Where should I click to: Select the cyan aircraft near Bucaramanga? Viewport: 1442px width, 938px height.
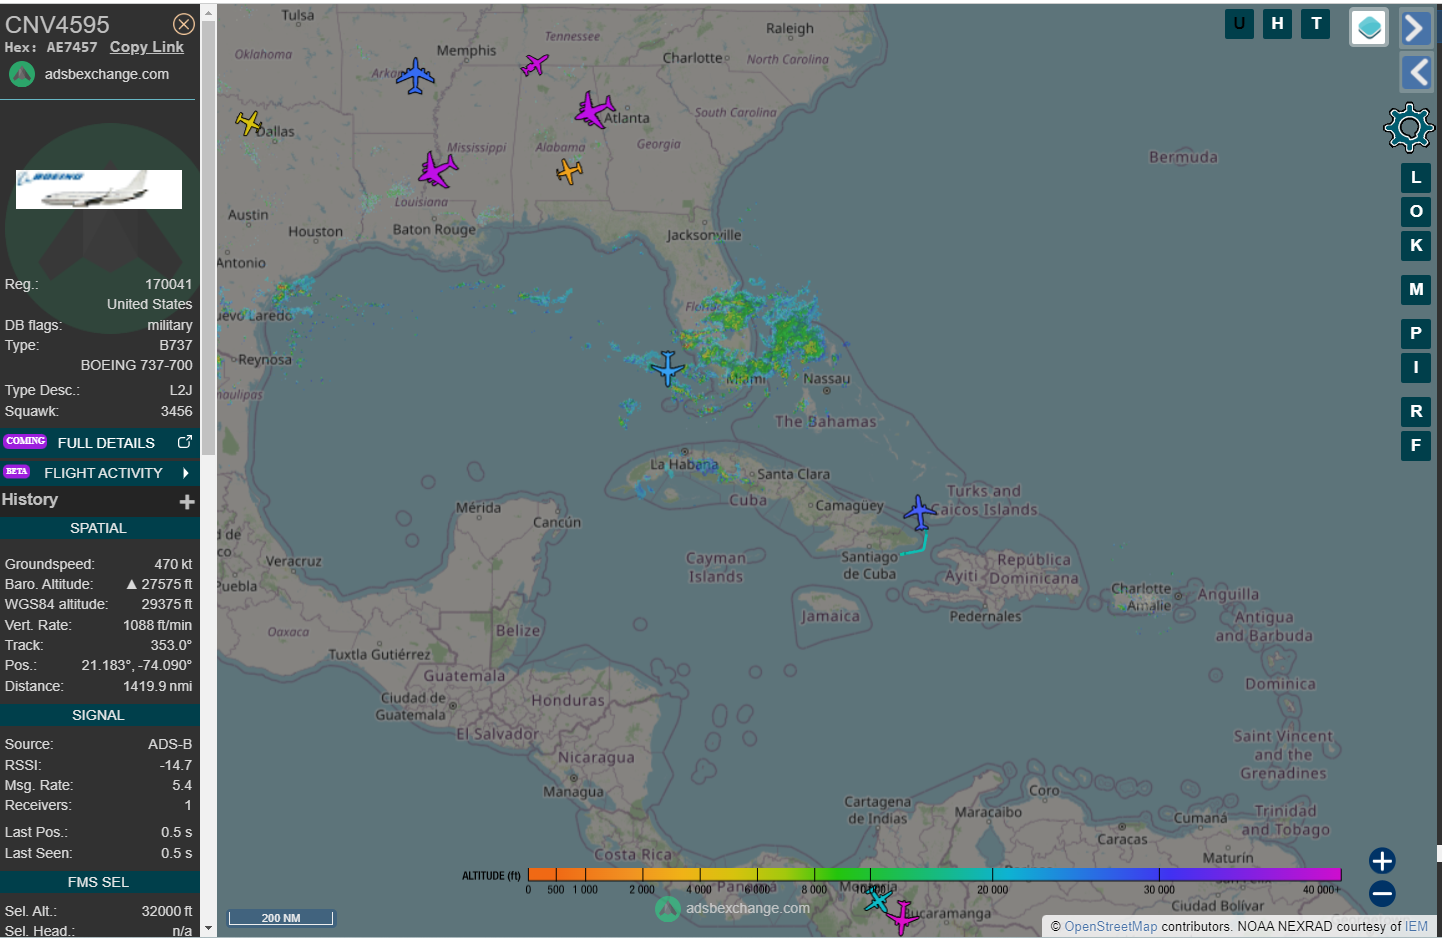point(878,900)
